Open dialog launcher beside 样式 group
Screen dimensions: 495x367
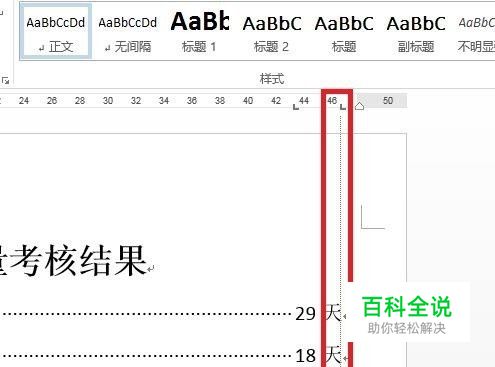point(5,80)
